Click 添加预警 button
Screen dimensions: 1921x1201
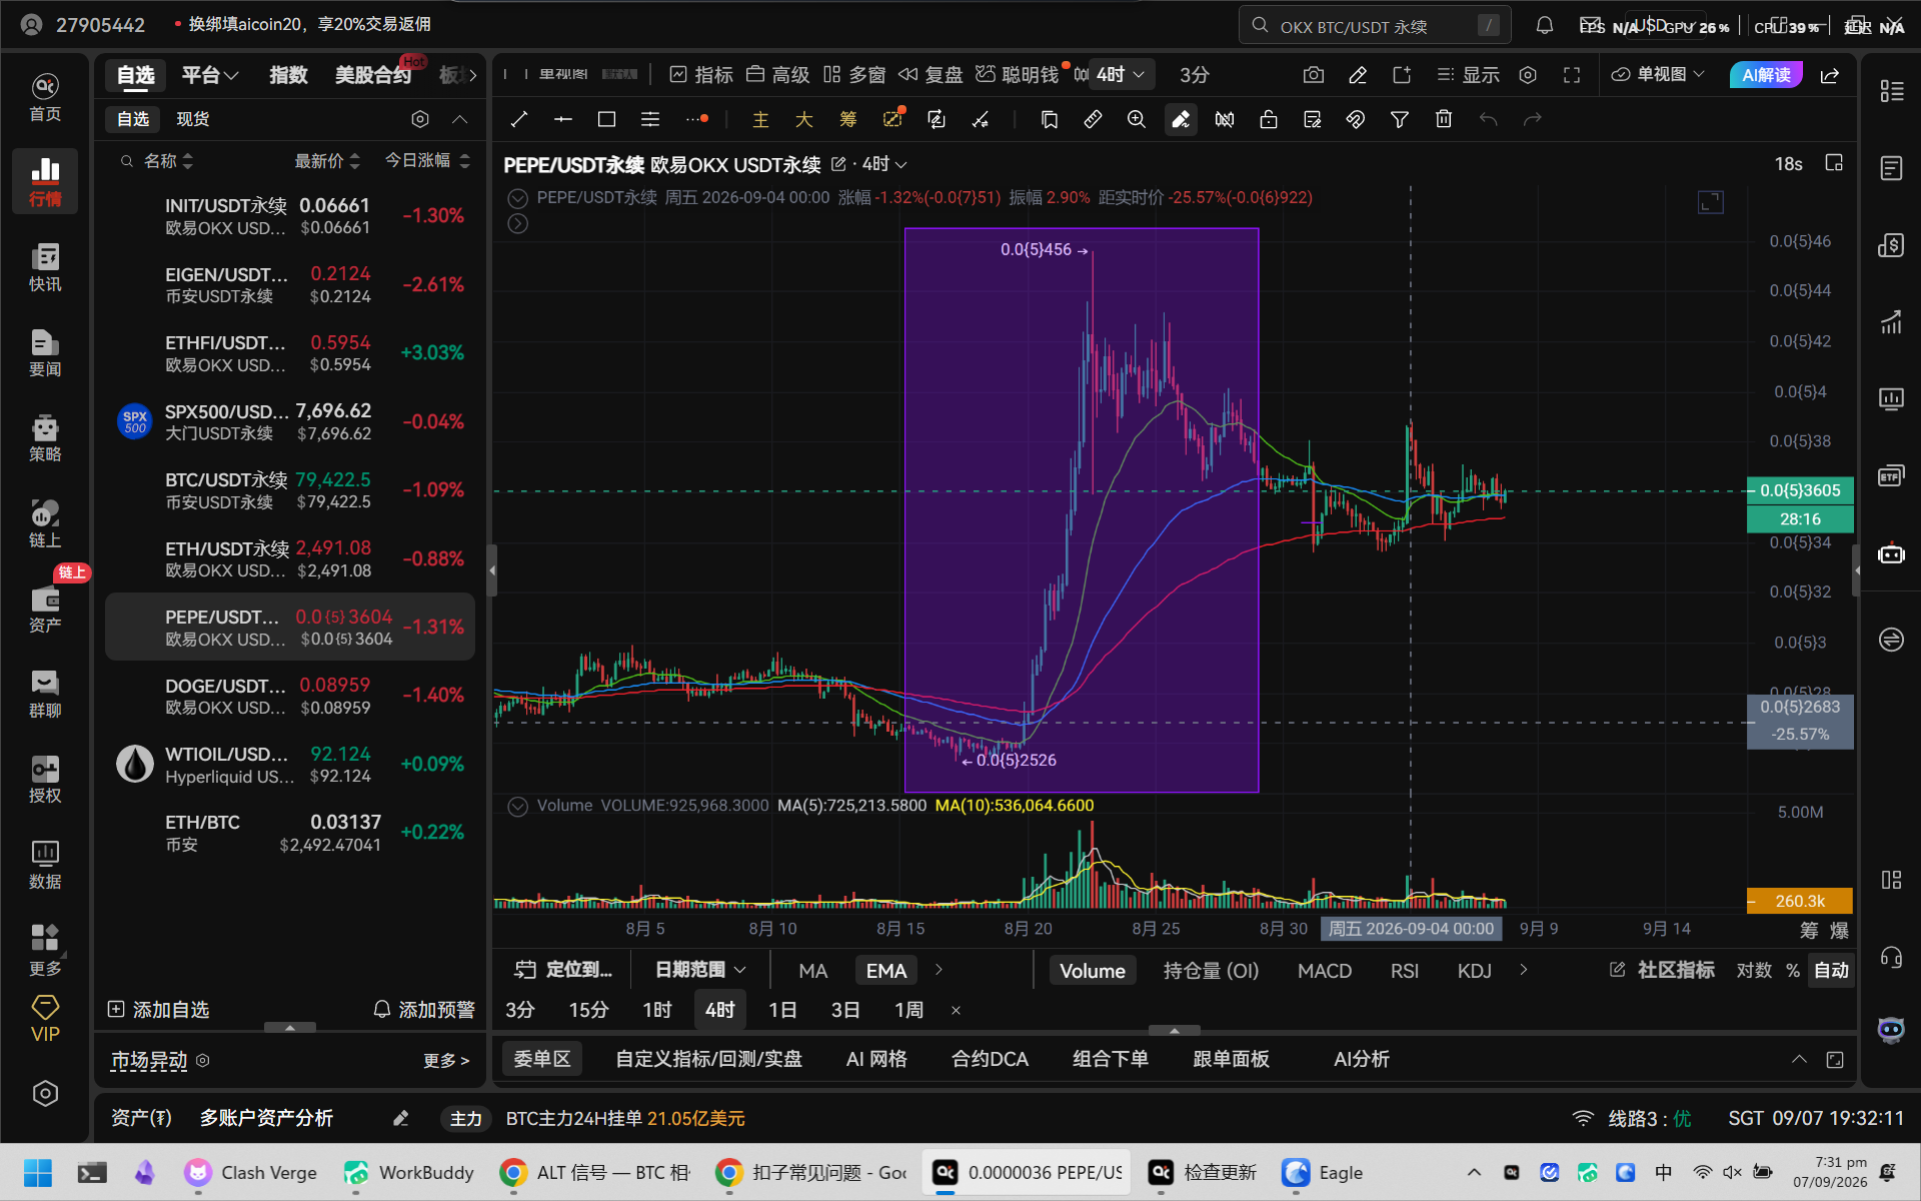pyautogui.click(x=424, y=1010)
